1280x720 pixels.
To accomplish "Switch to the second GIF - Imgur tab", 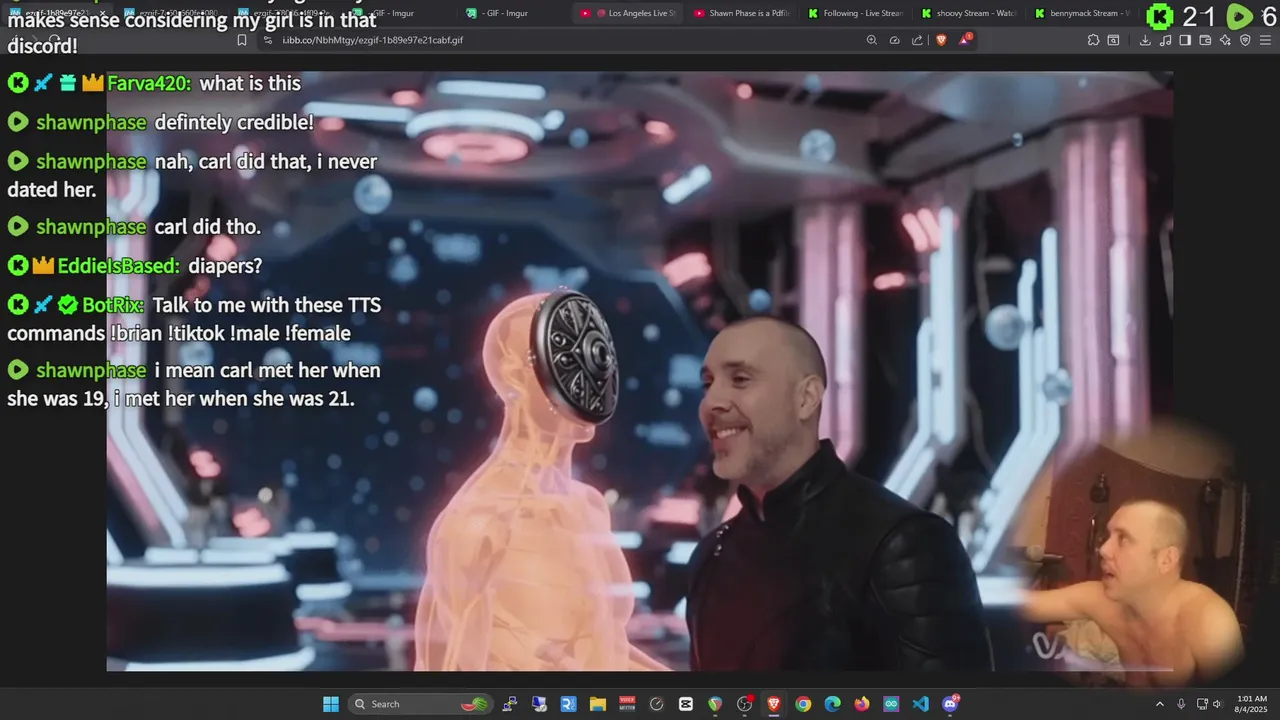I will [513, 13].
